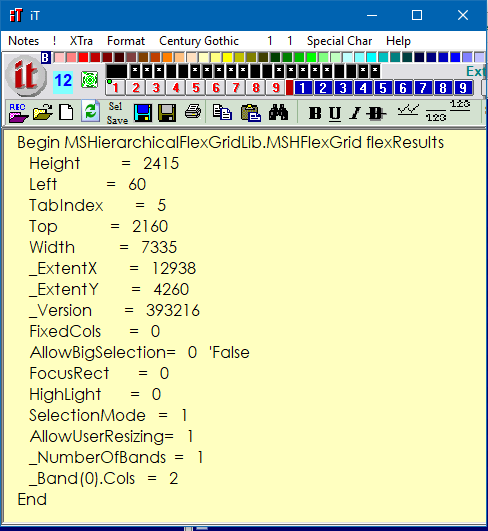Click the '_Band(0).Cols = 2' line

[x=104, y=479]
